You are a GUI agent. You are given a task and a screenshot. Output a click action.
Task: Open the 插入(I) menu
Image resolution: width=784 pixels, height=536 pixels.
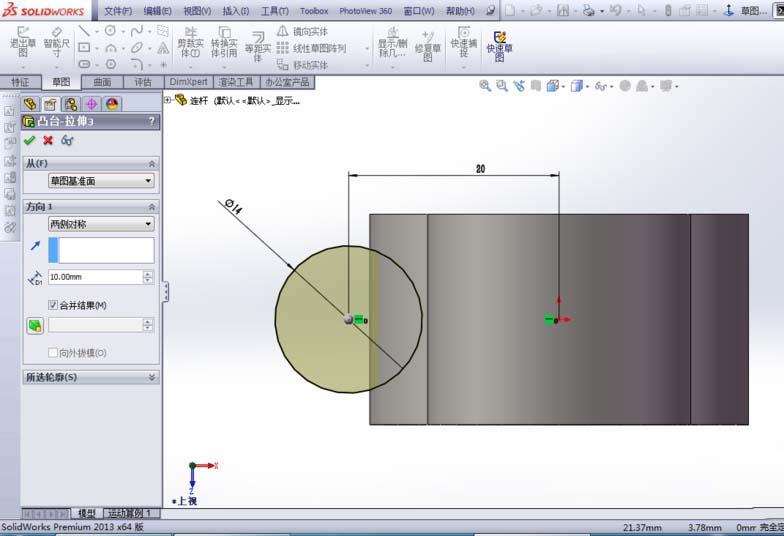236,11
